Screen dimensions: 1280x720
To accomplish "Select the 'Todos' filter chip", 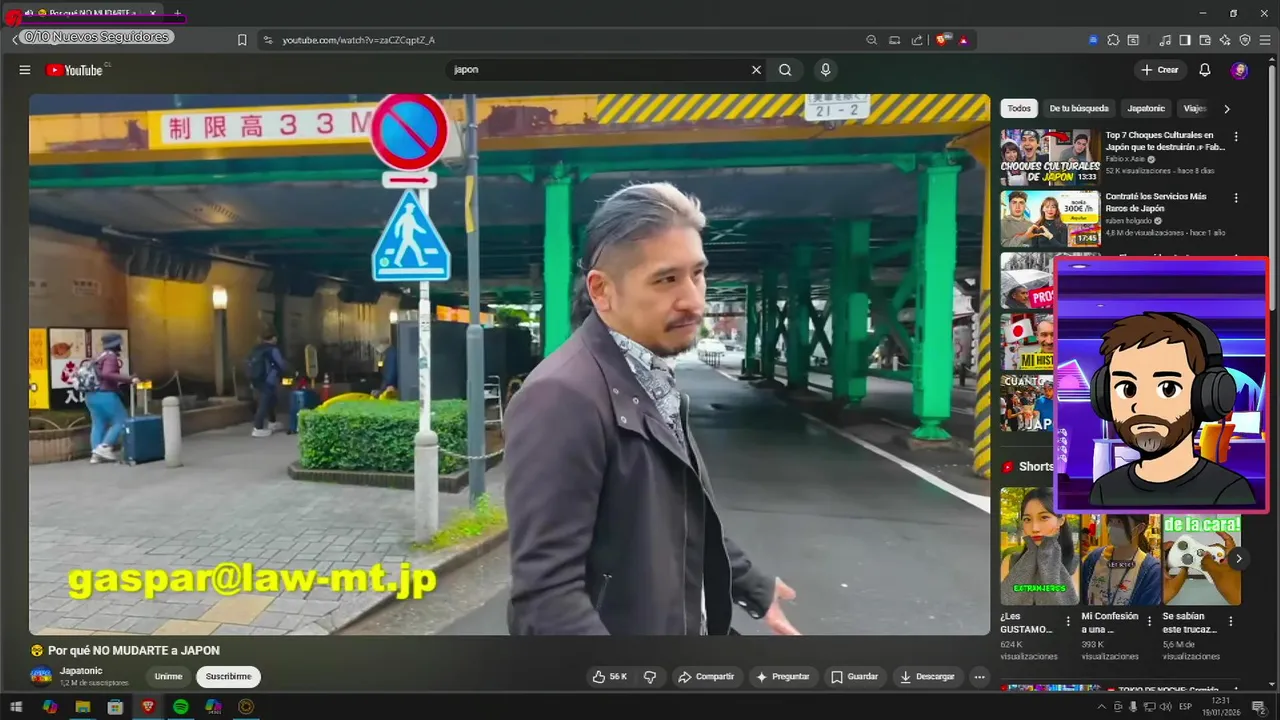I will pos(1019,108).
